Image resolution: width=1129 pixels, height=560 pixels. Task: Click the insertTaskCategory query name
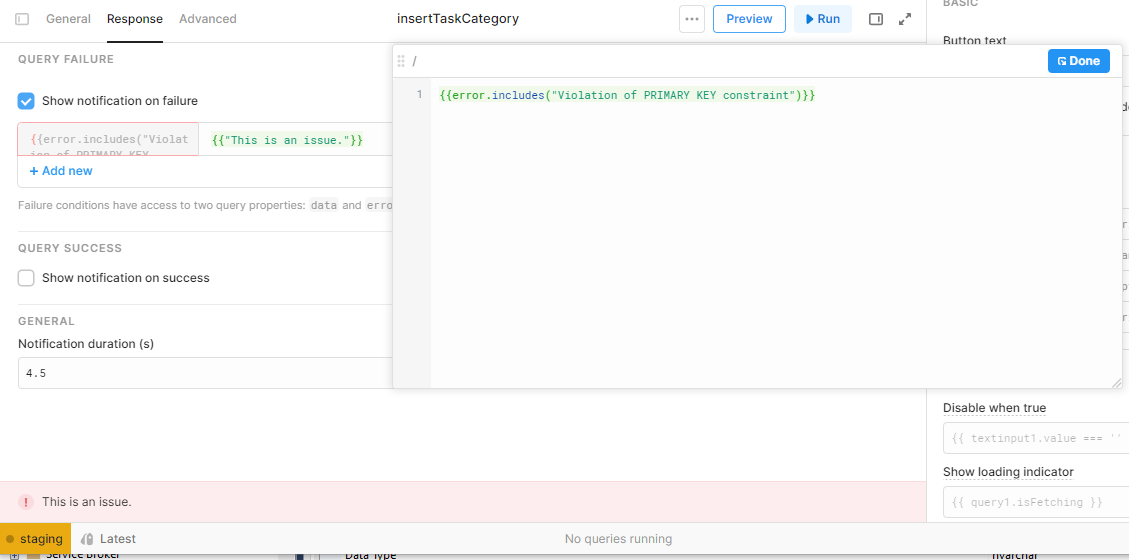[458, 19]
